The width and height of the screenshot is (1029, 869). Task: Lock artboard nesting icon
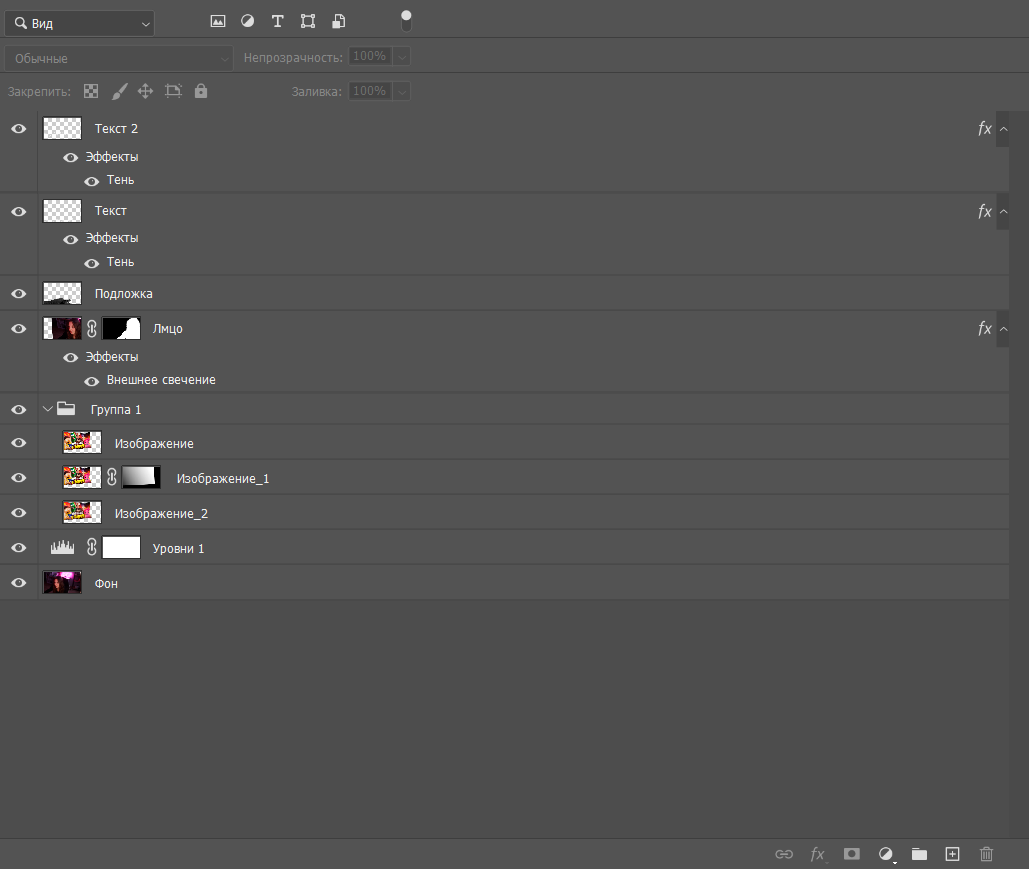(x=173, y=91)
